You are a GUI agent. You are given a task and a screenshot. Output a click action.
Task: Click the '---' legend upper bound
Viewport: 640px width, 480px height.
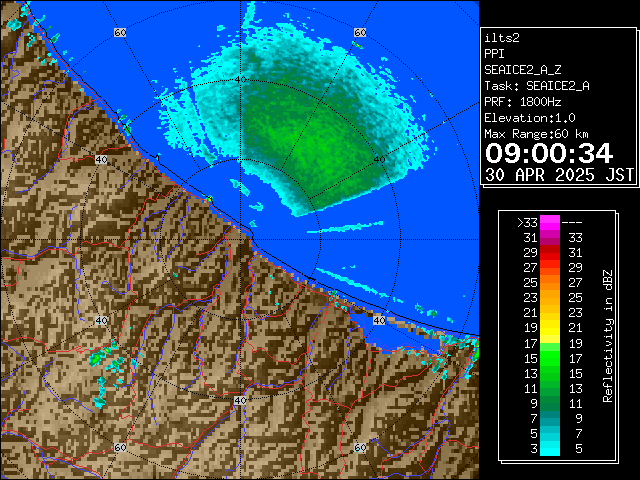(x=572, y=223)
